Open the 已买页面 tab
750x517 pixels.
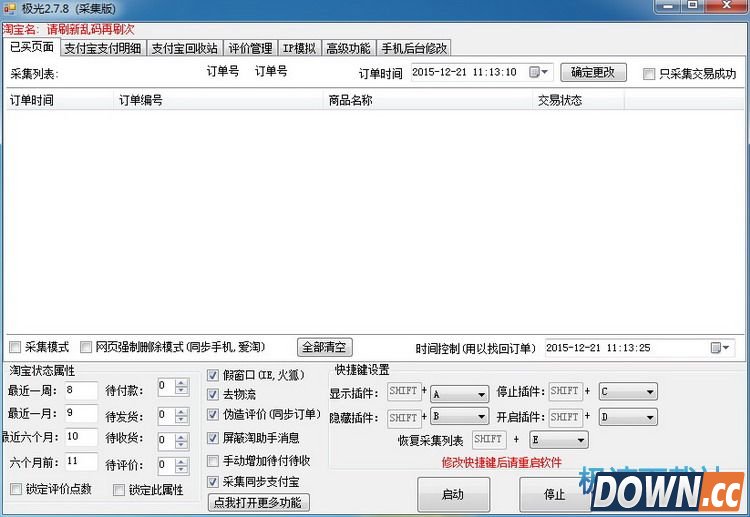32,47
